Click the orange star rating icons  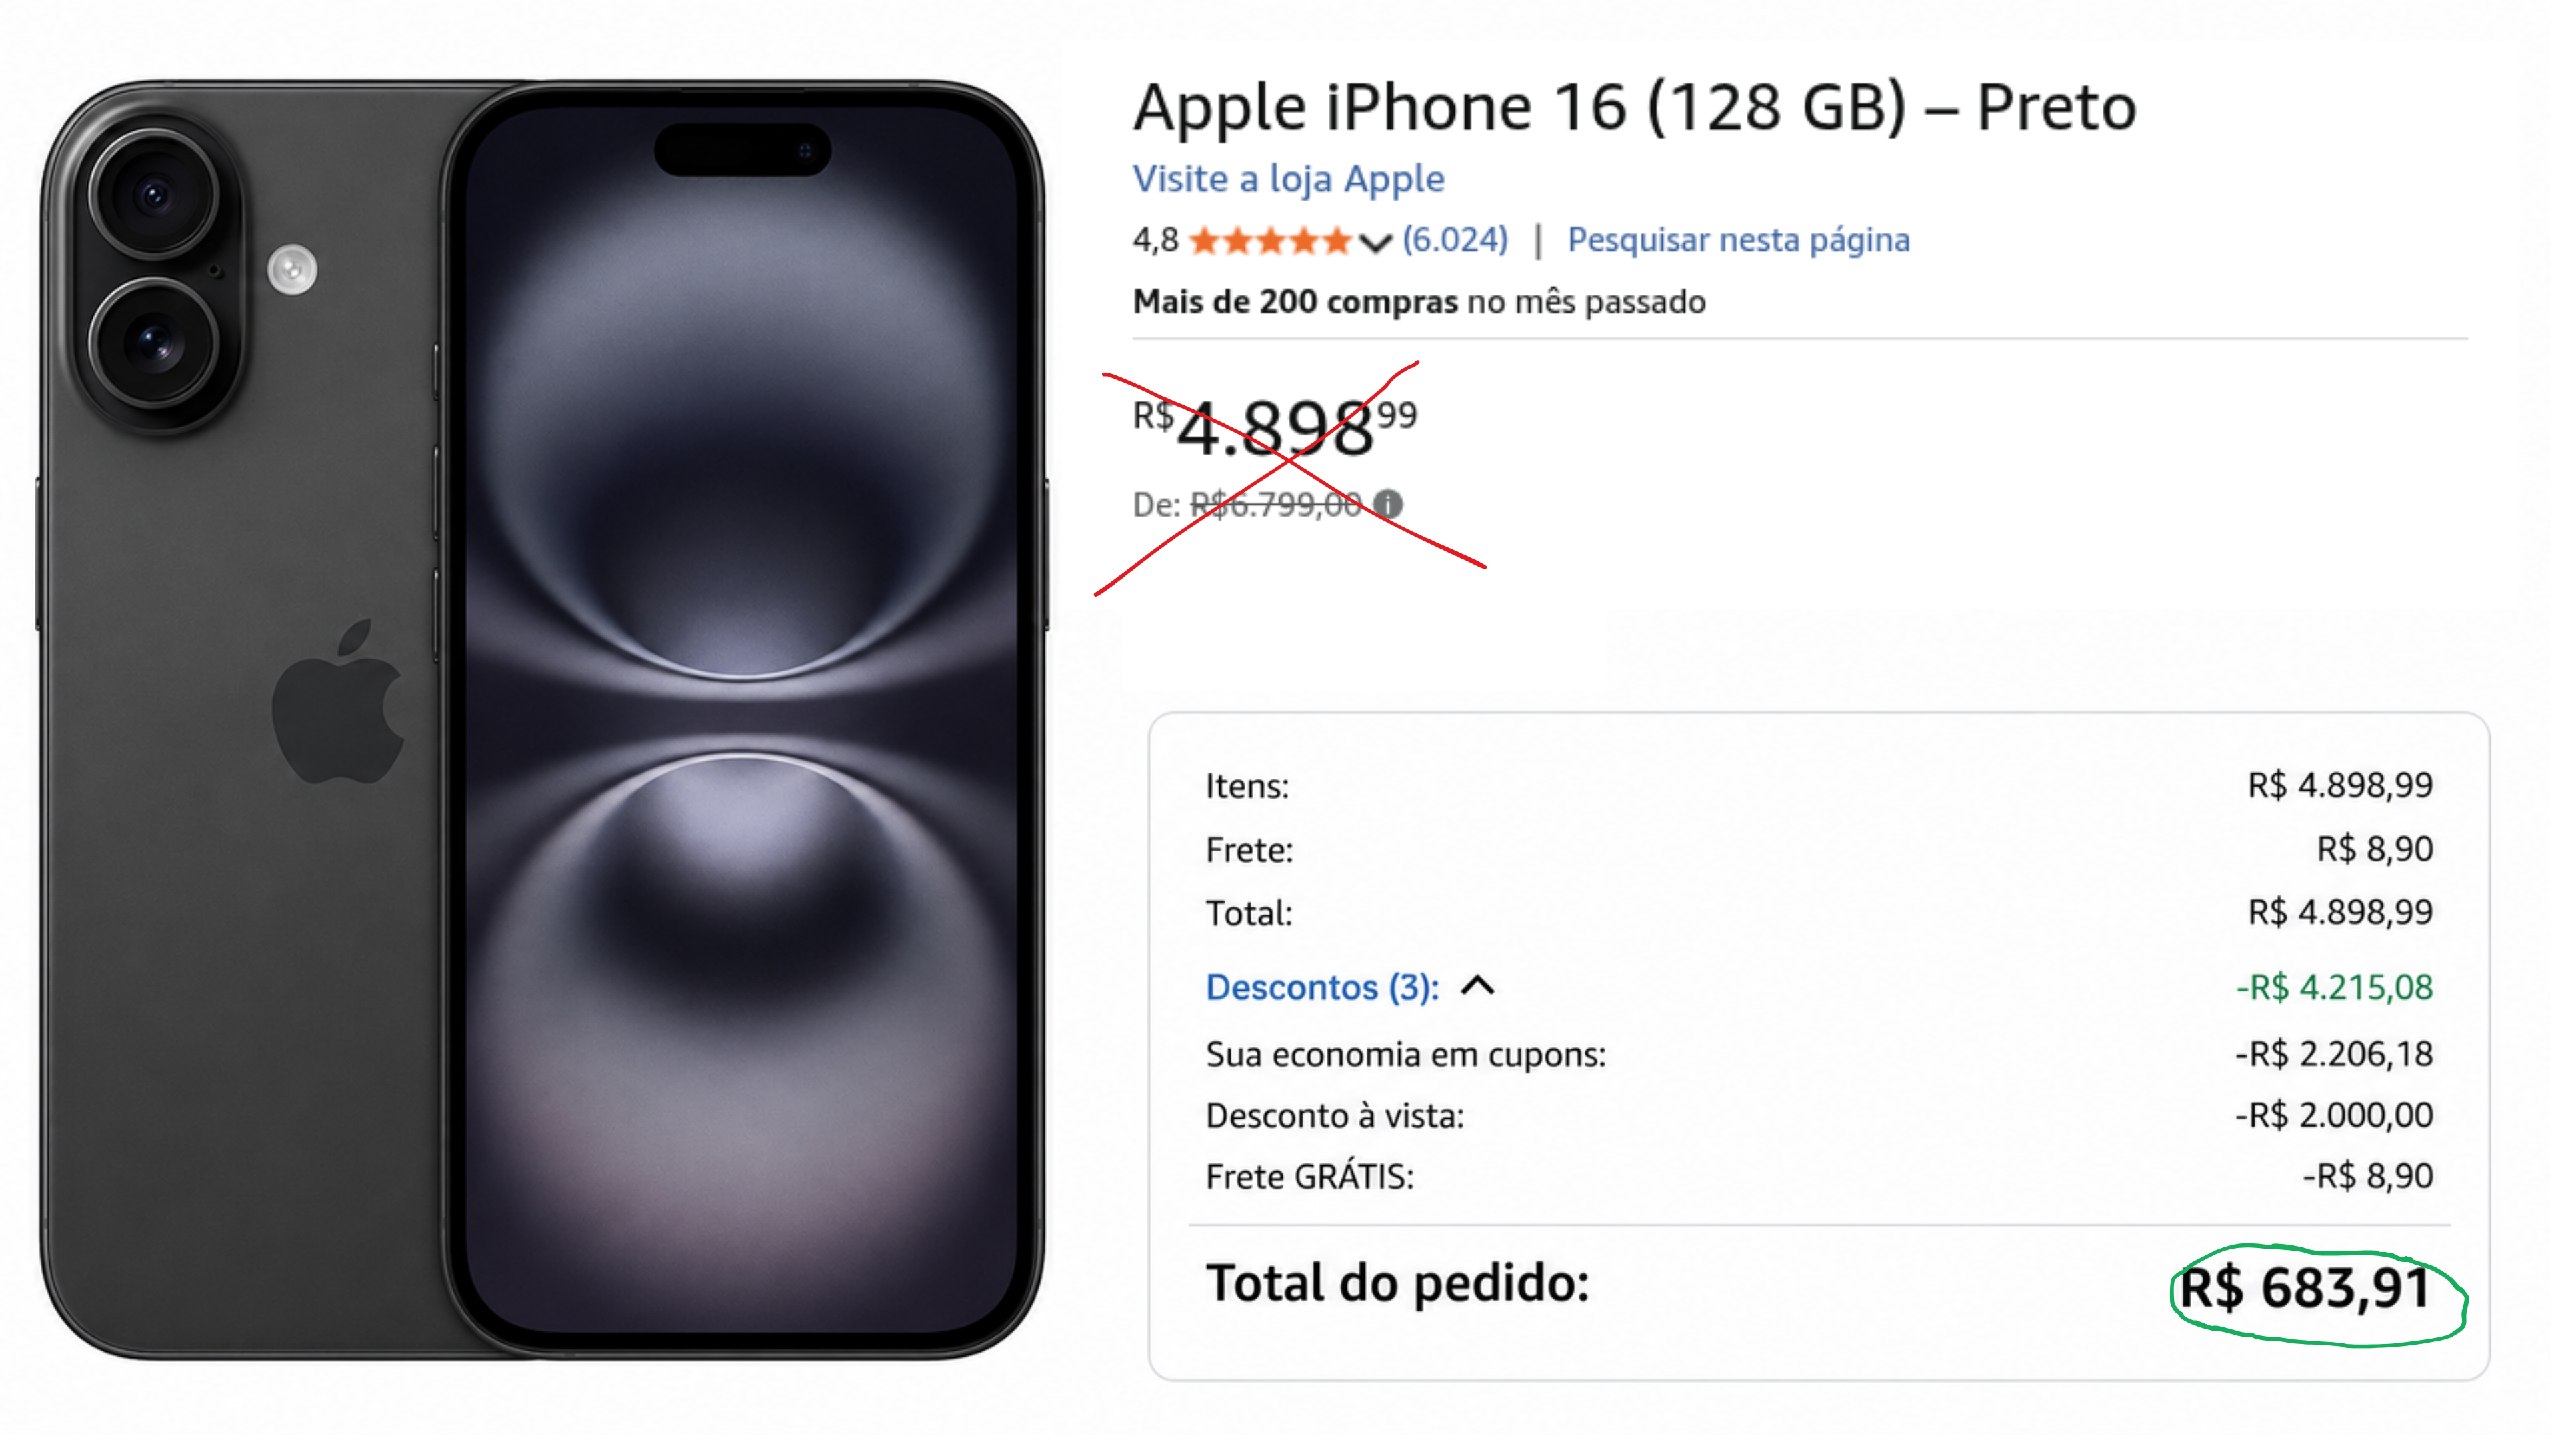[x=1270, y=241]
